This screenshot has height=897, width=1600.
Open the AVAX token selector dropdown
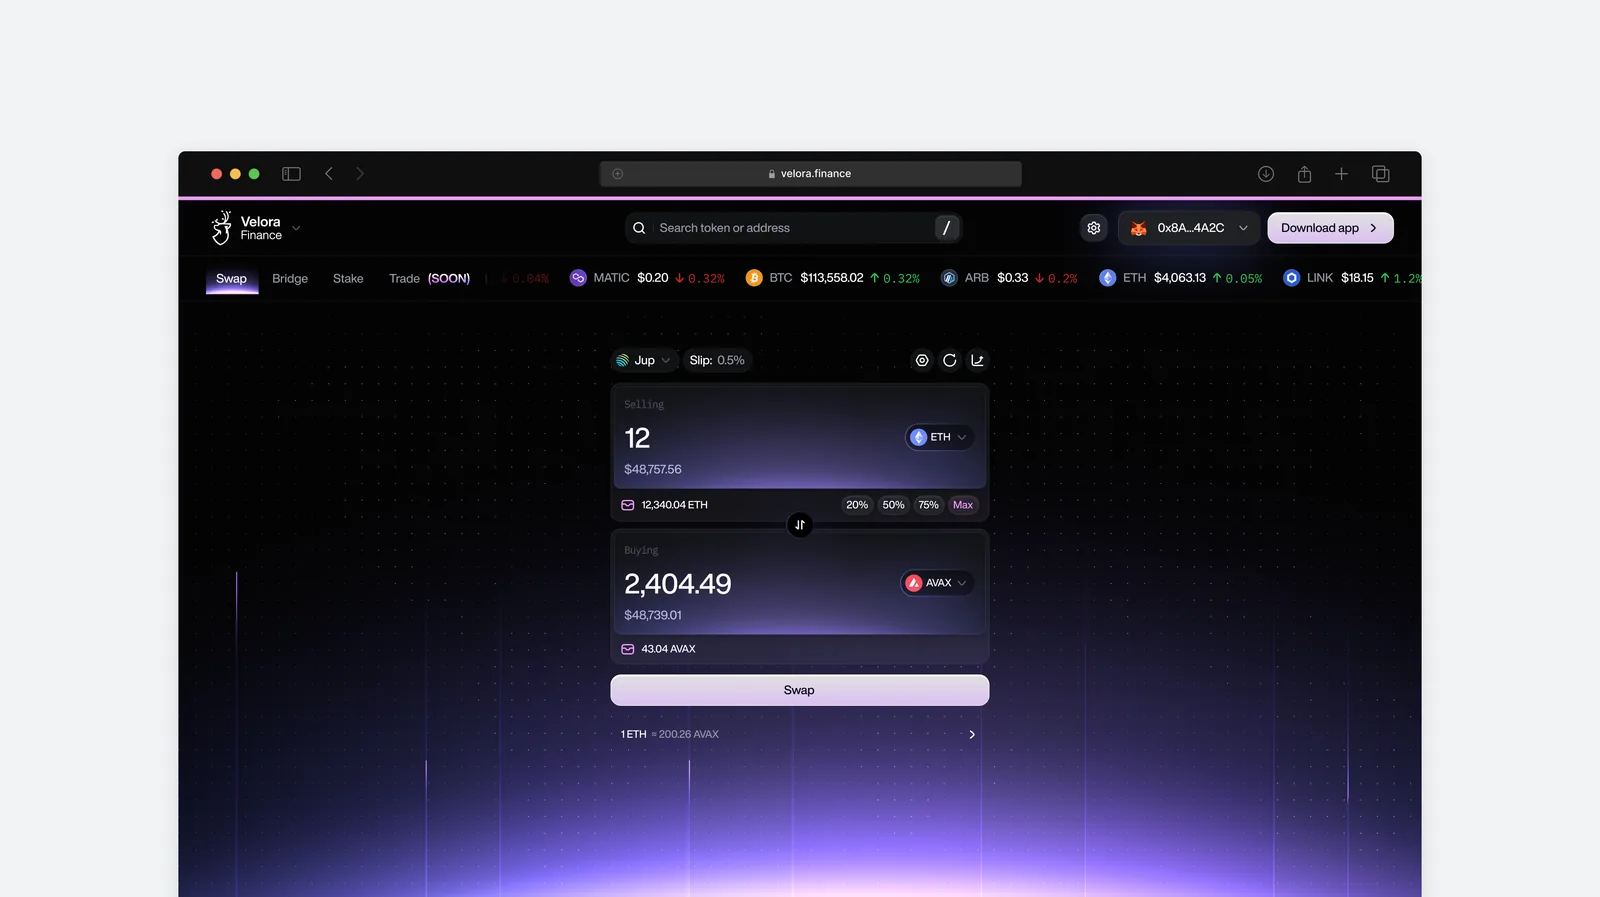coord(937,583)
